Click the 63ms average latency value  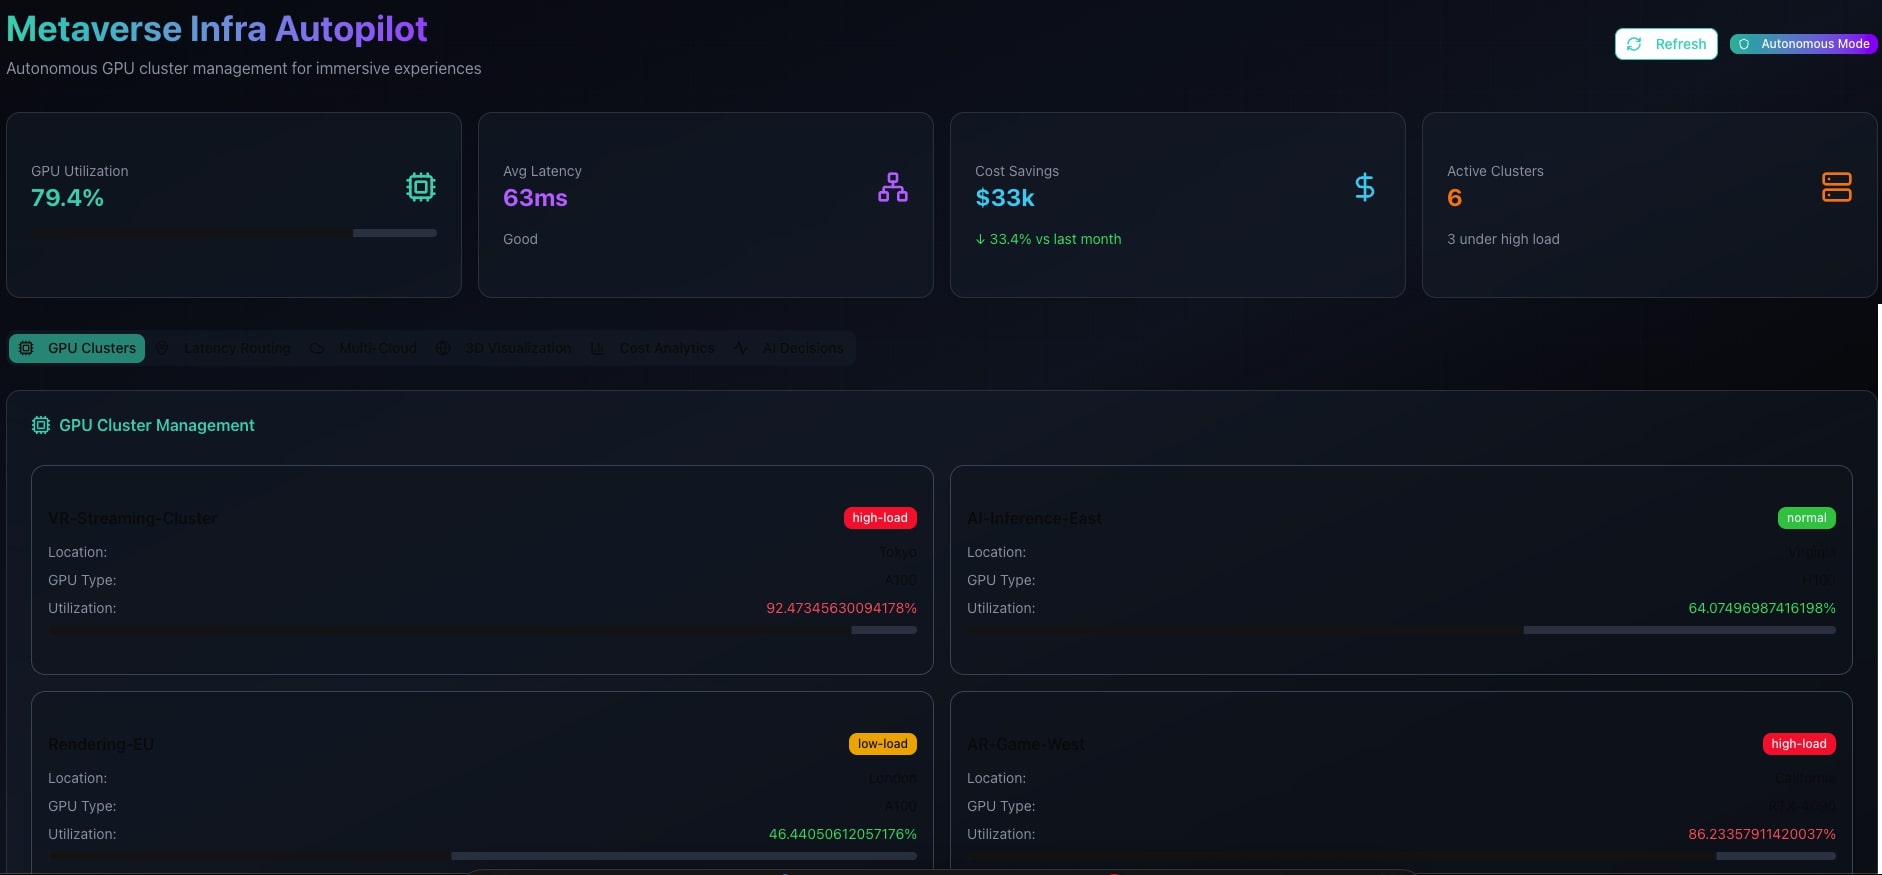click(535, 198)
